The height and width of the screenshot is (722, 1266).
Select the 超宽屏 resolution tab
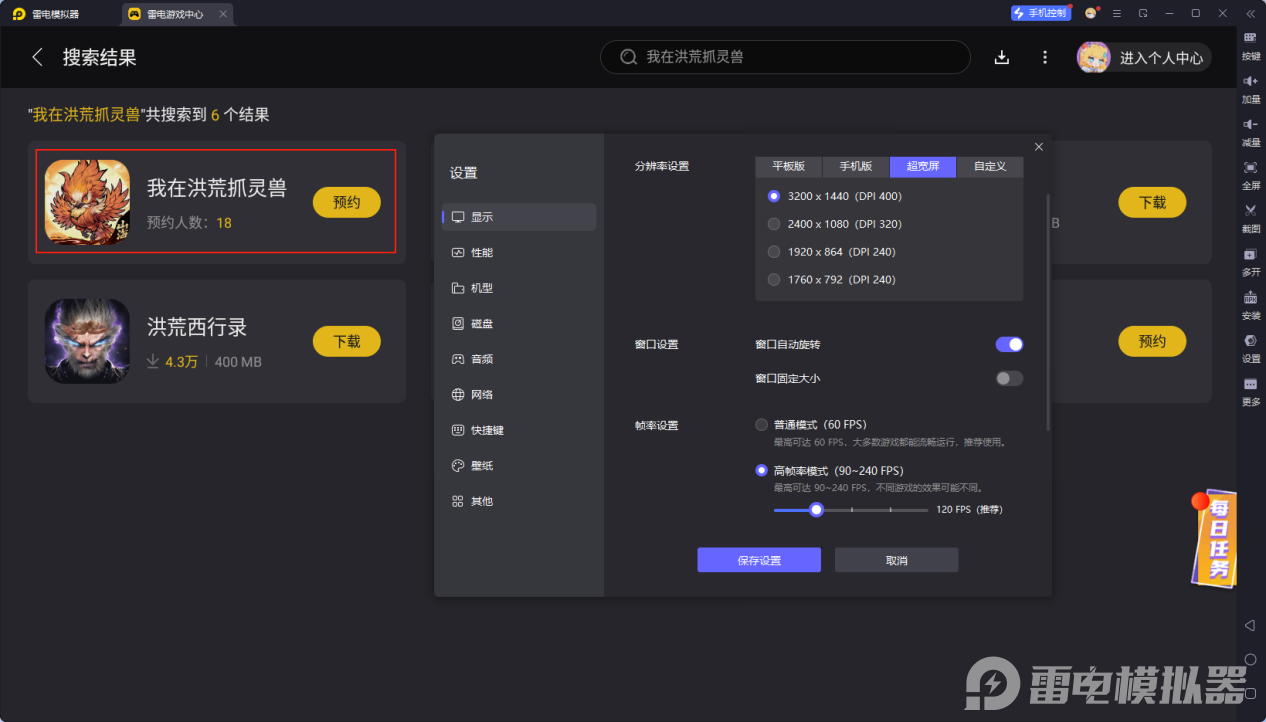coord(923,167)
